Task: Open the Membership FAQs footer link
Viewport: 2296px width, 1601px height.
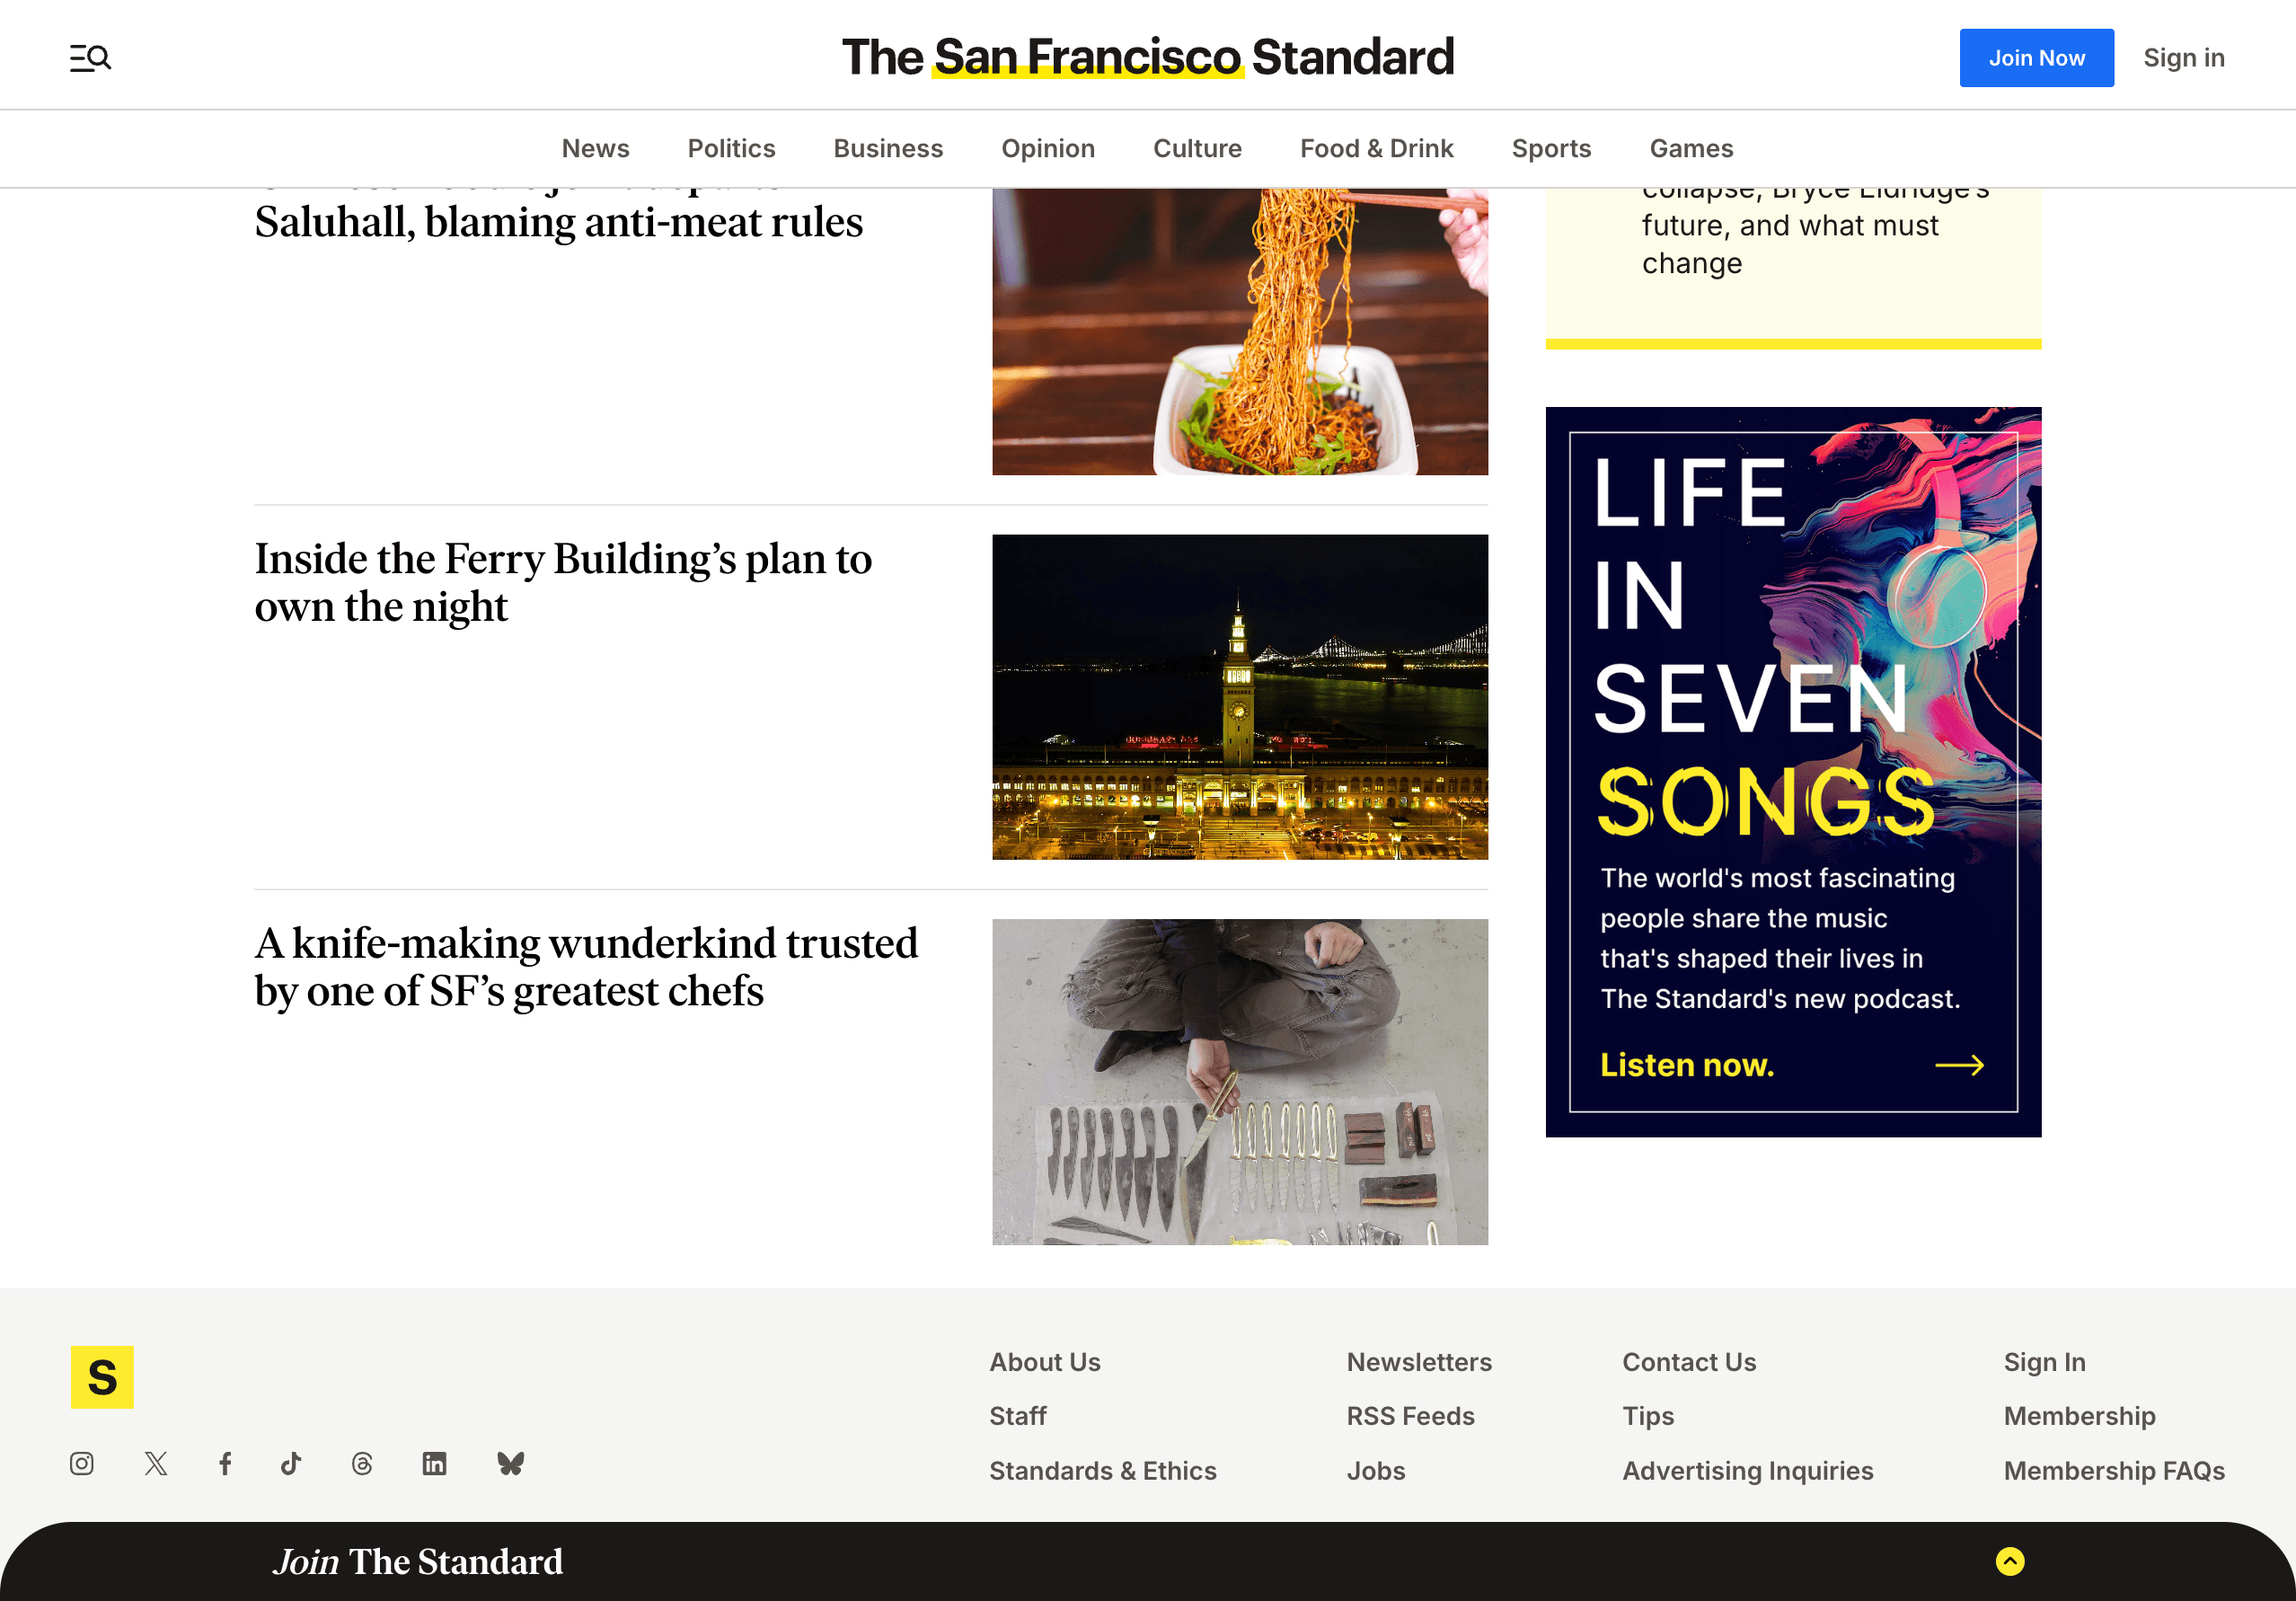Action: [2113, 1470]
